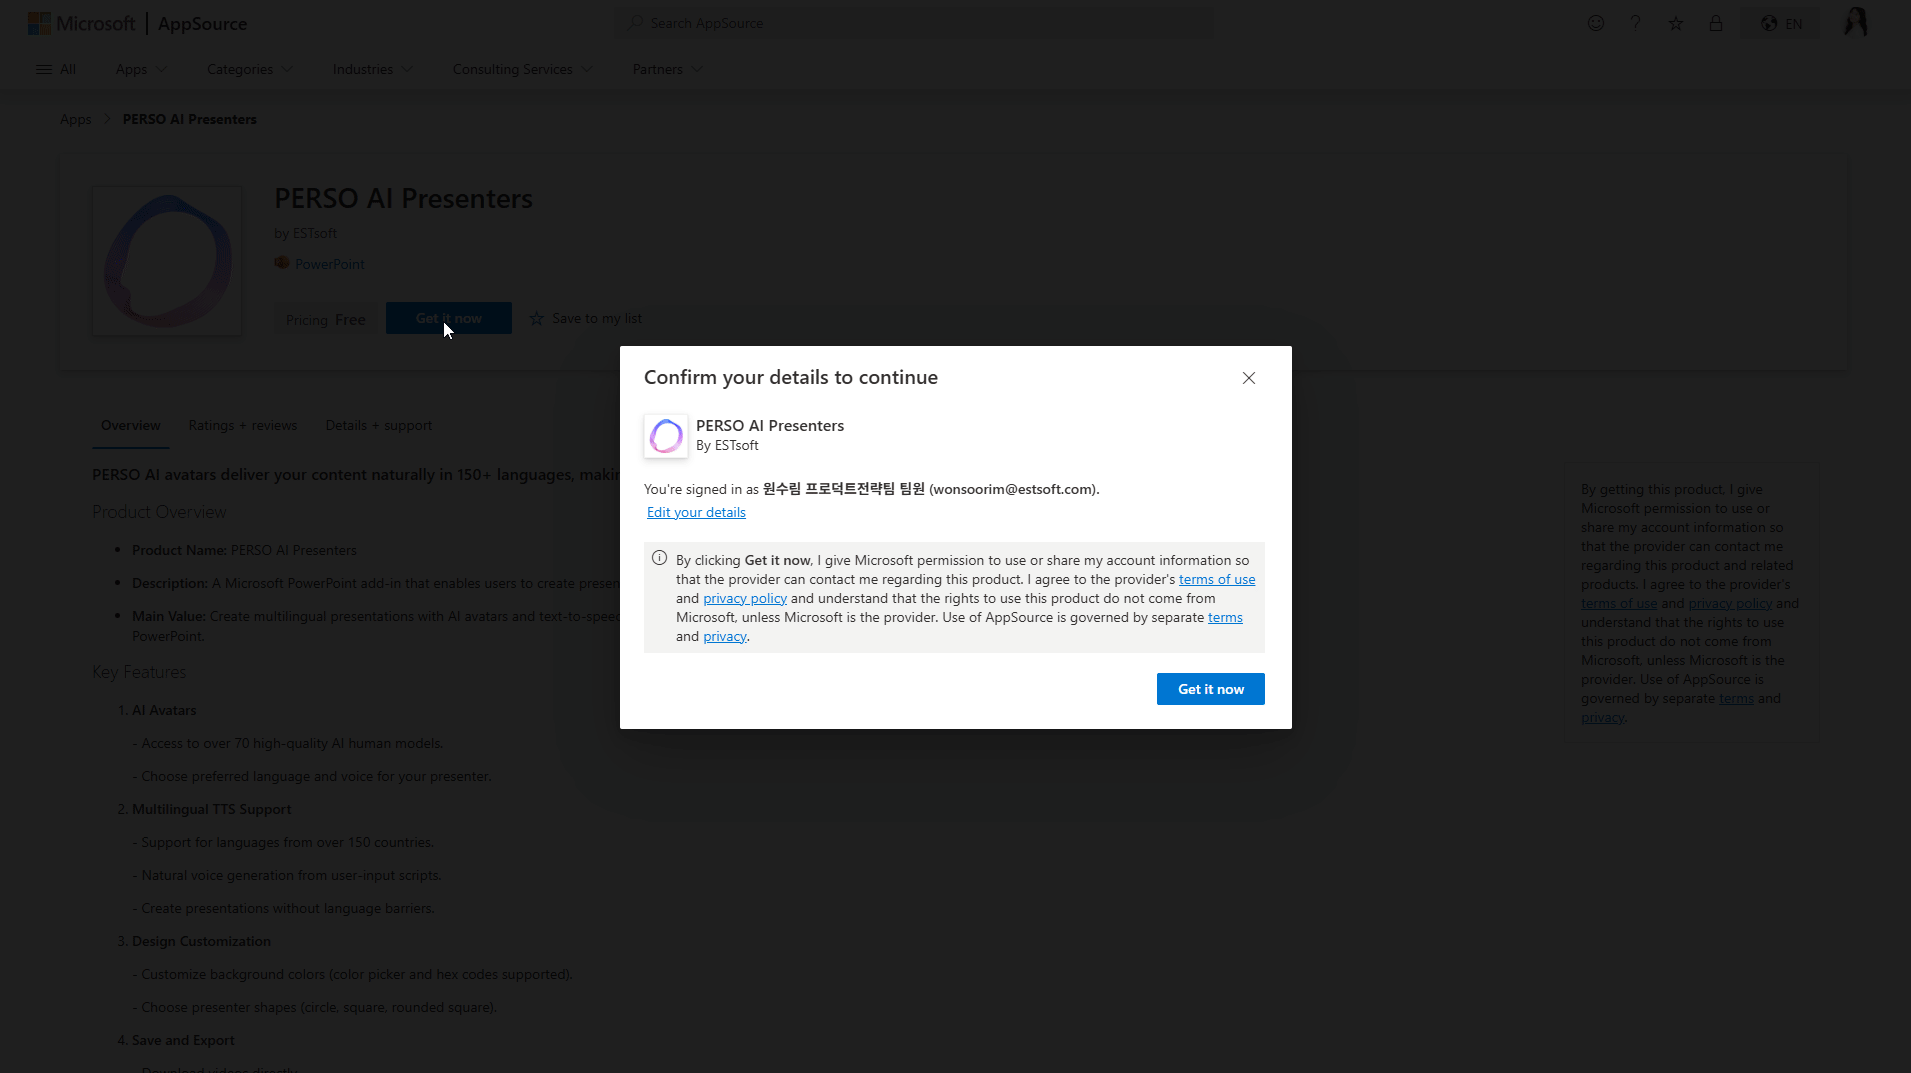This screenshot has width=1911, height=1073.
Task: Expand the Consulting Services dropdown menu
Action: 522,69
